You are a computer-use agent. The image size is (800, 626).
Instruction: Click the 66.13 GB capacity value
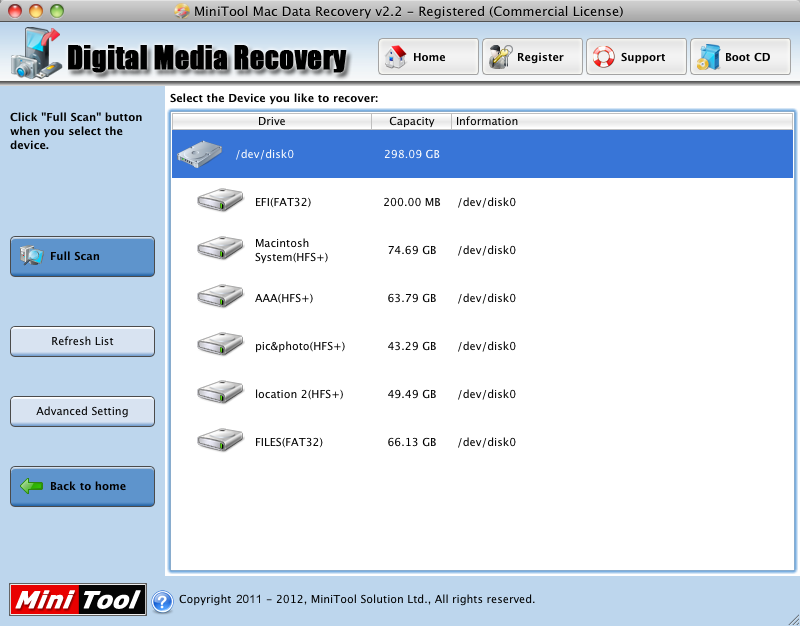pos(412,442)
